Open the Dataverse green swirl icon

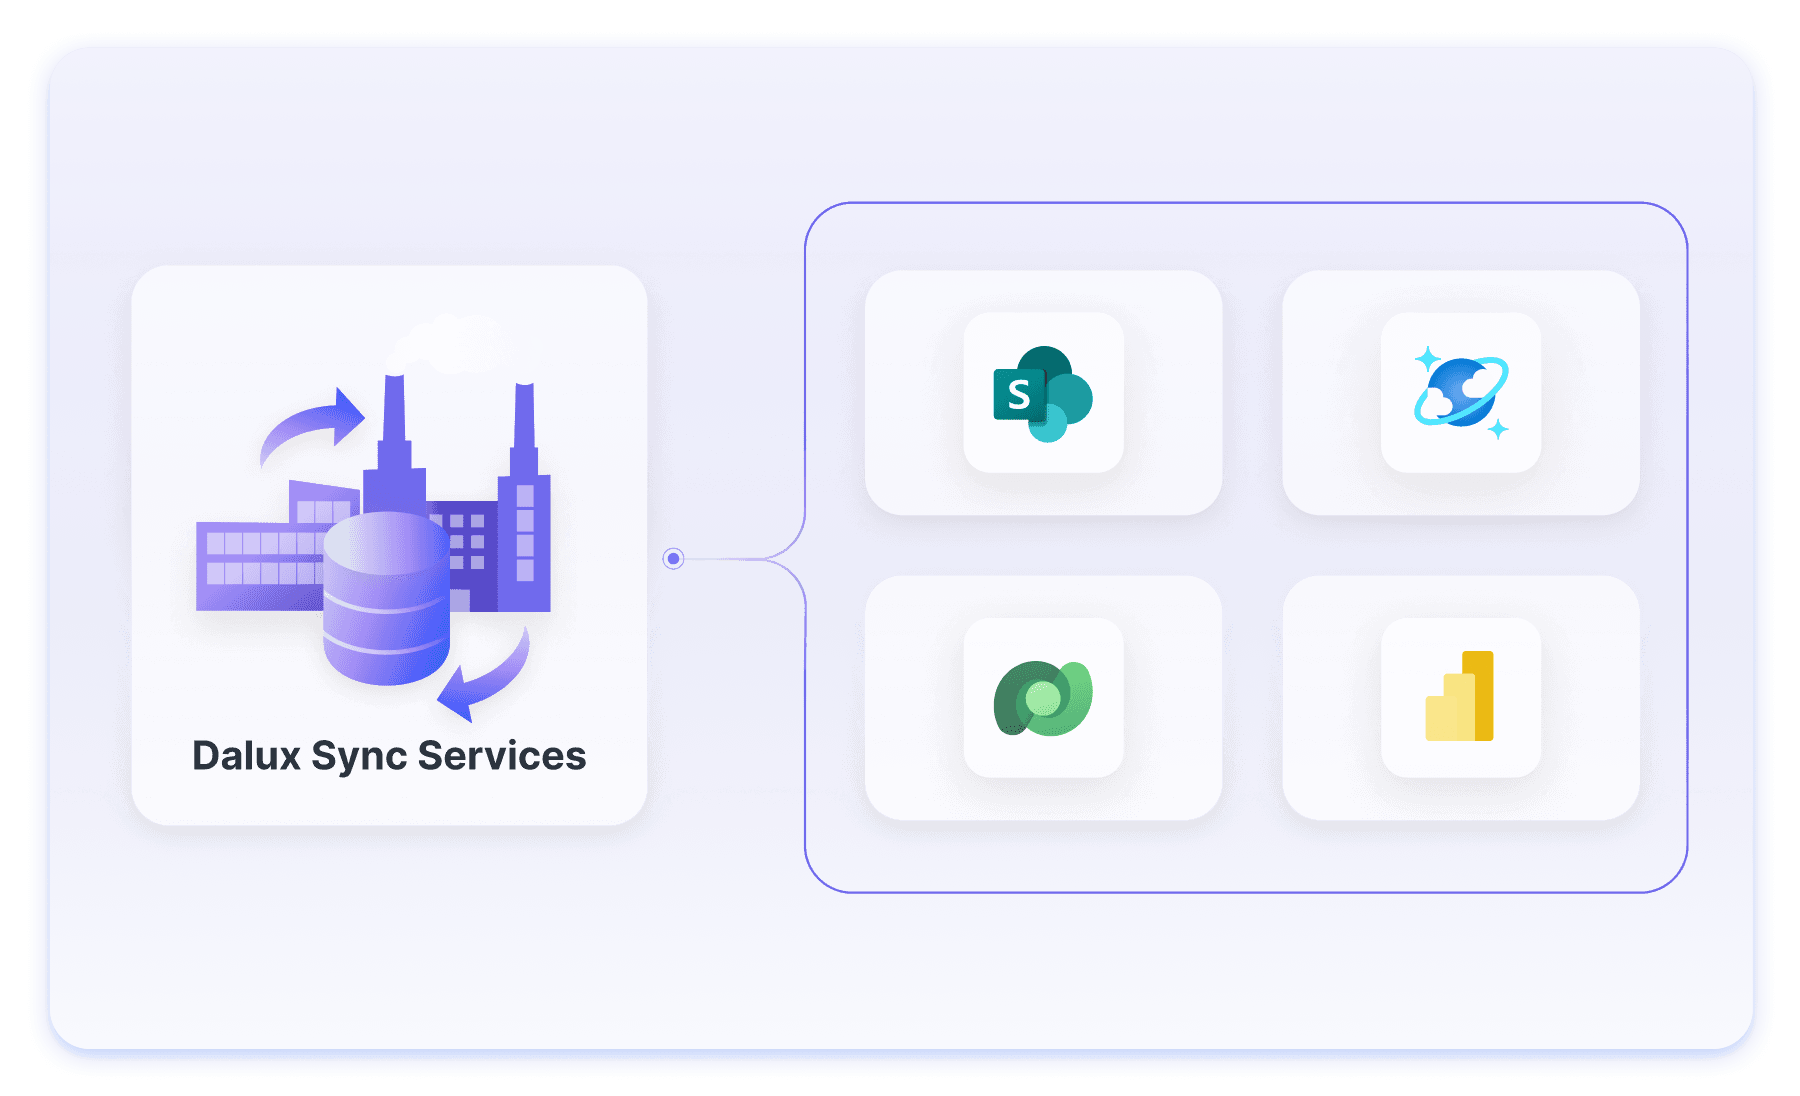(x=1043, y=698)
